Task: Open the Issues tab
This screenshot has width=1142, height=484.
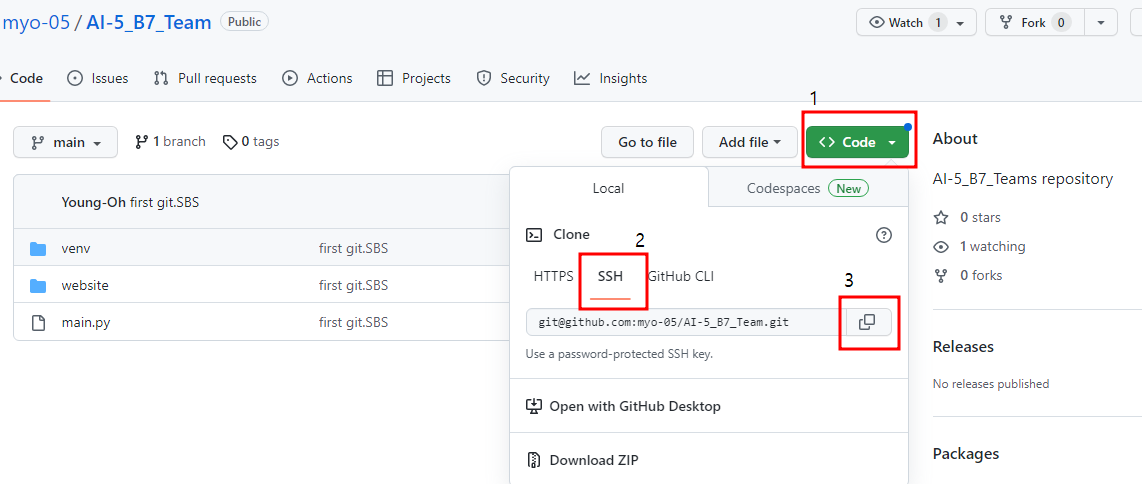Action: (x=98, y=79)
